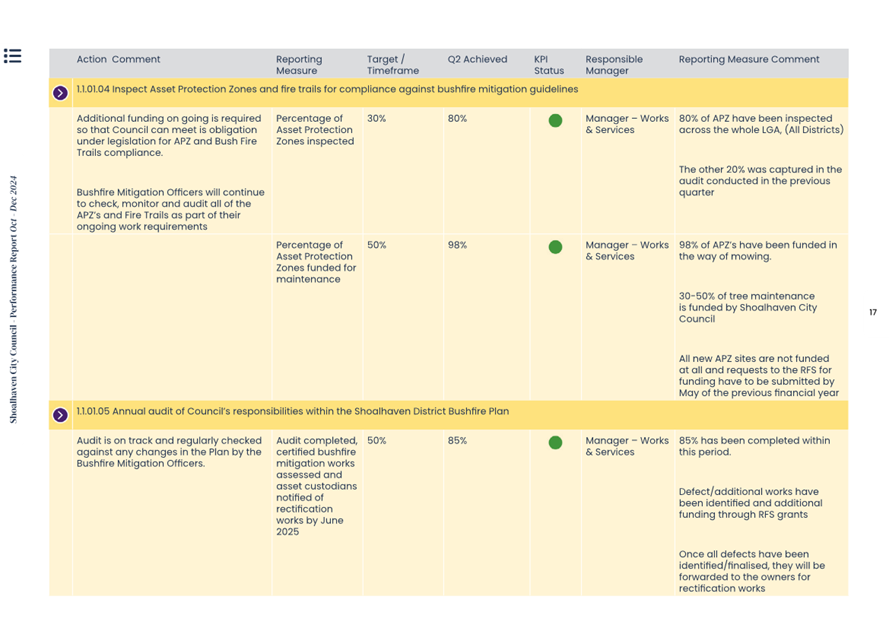Screen dimensions: 889x628
Task: Click the Responsible Manager column header
Action: 613,65
